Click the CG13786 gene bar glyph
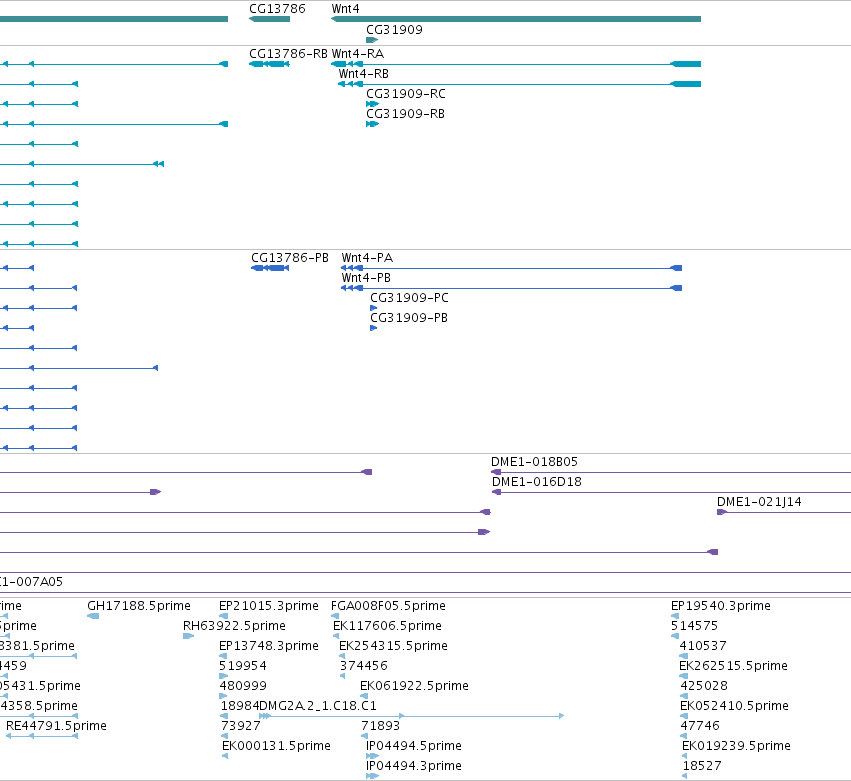 pyautogui.click(x=269, y=19)
